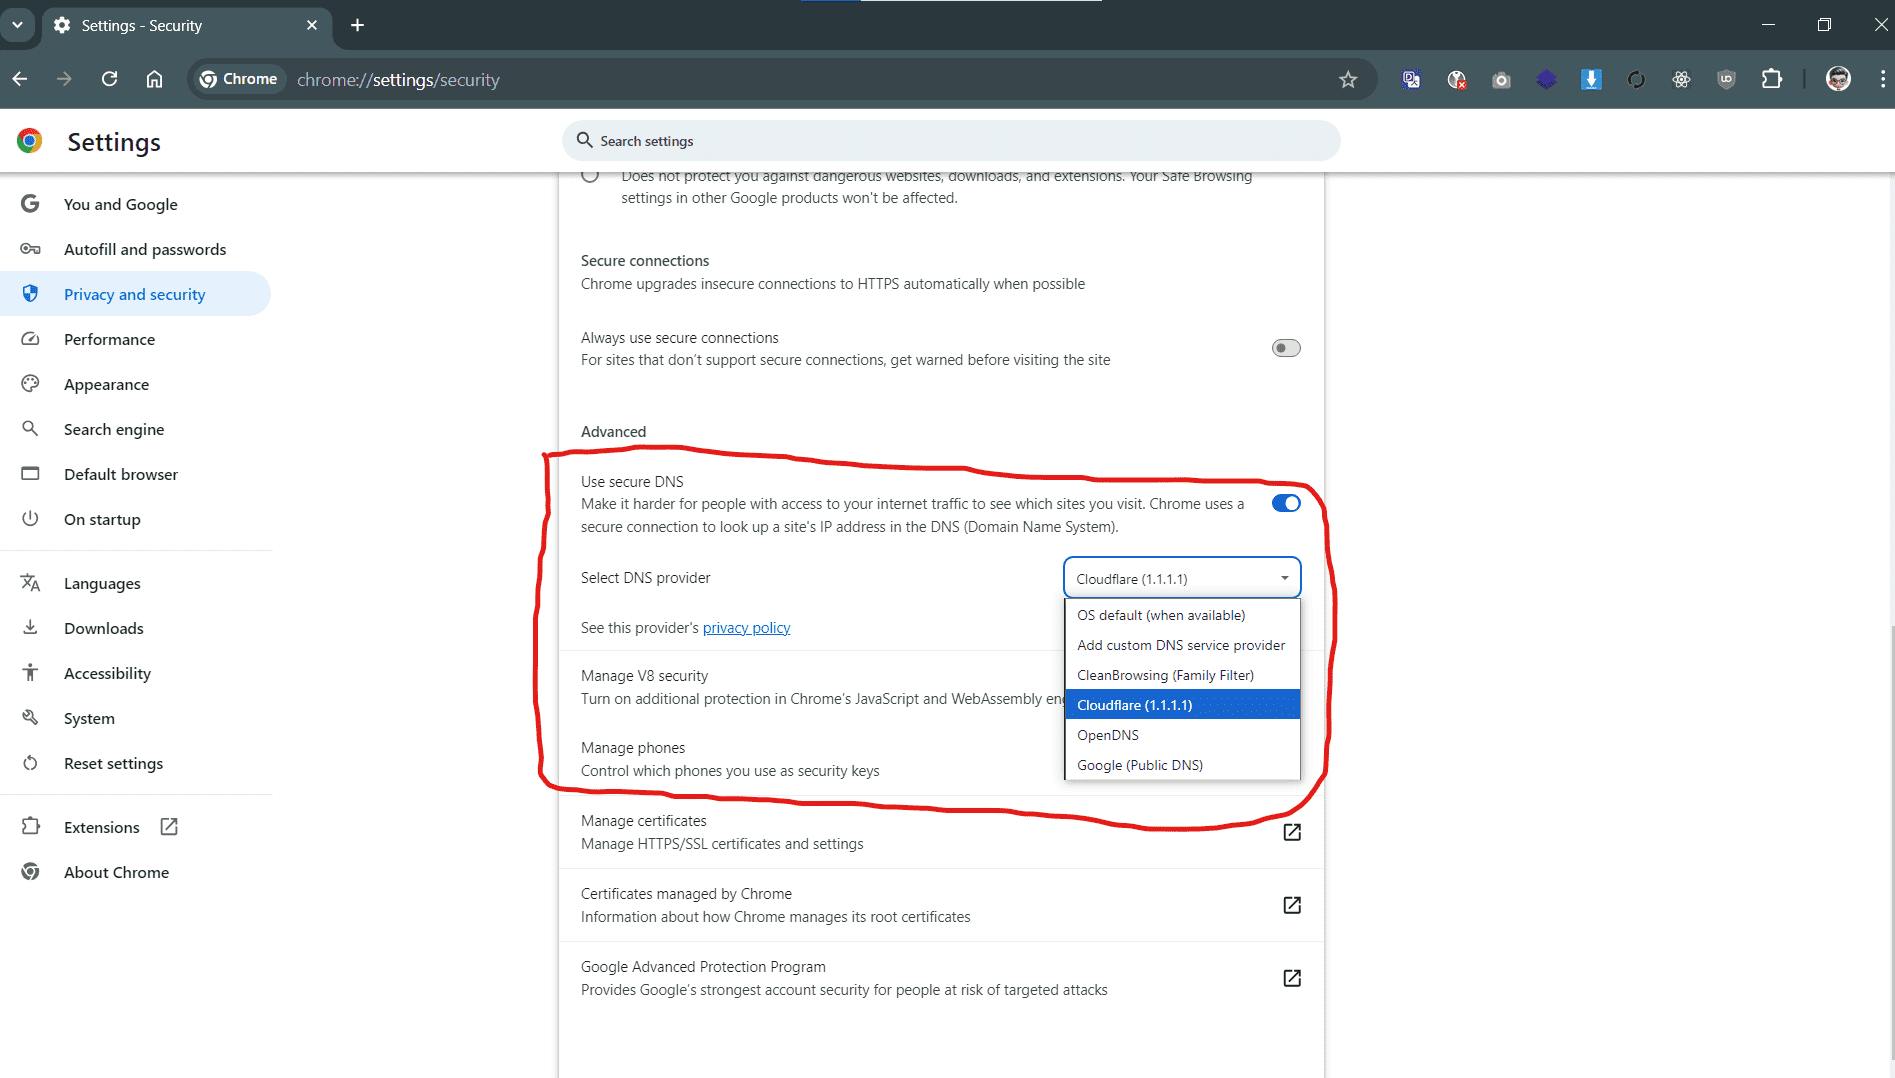Turn off Use secure DNS toggle

[1286, 503]
